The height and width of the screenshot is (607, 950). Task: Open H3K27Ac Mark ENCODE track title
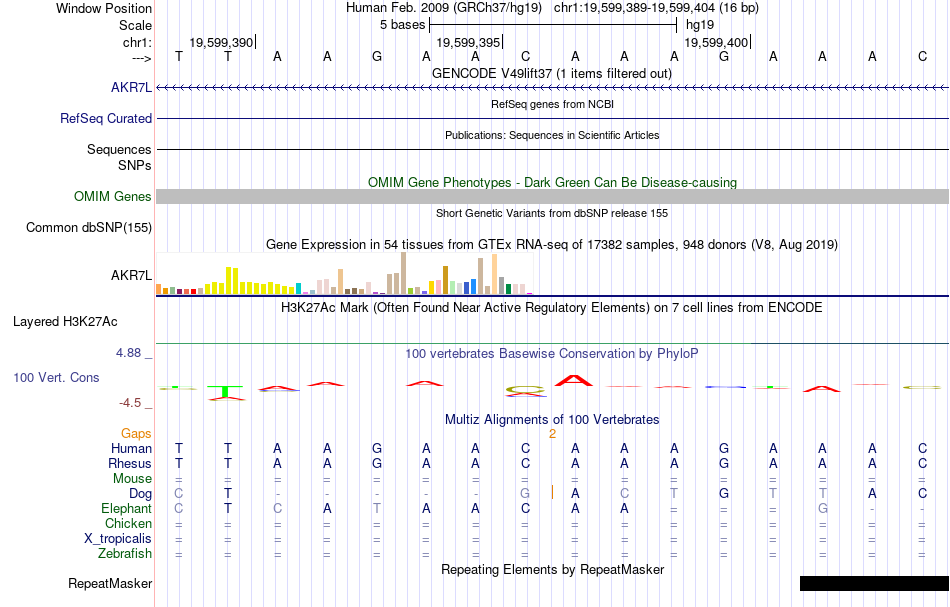pos(552,307)
